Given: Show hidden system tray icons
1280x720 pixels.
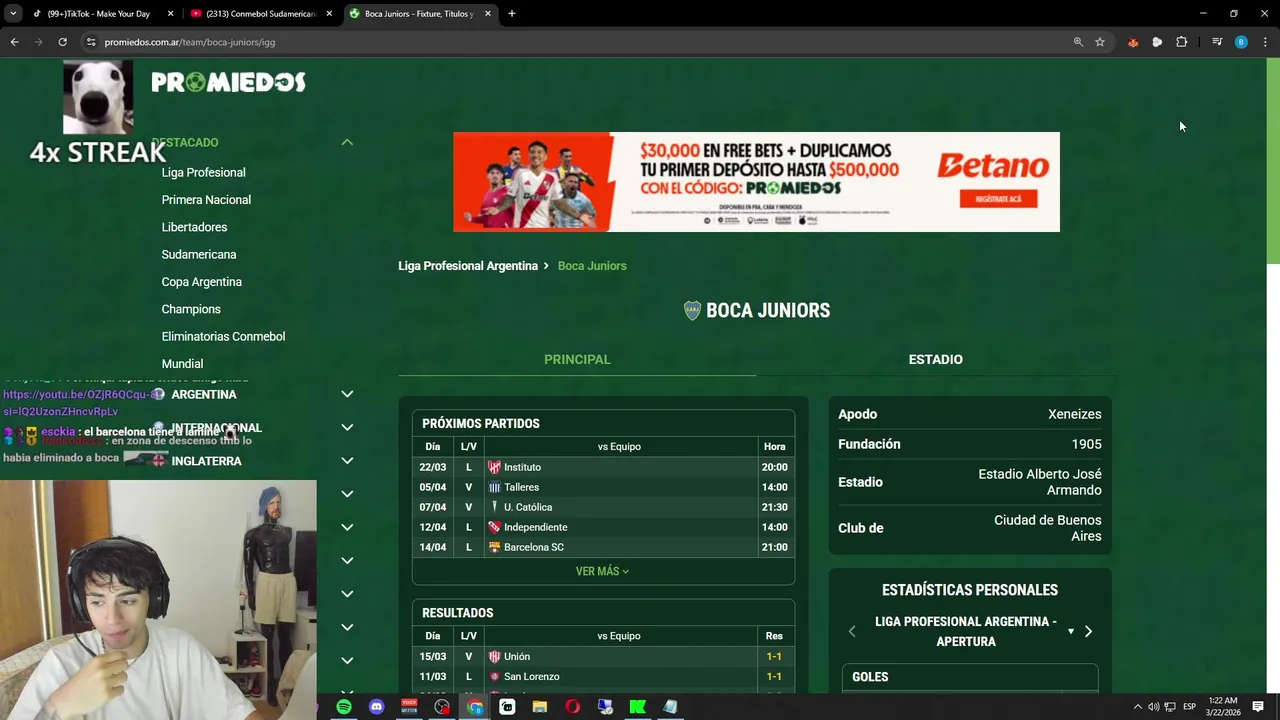Looking at the screenshot, I should coord(1137,707).
